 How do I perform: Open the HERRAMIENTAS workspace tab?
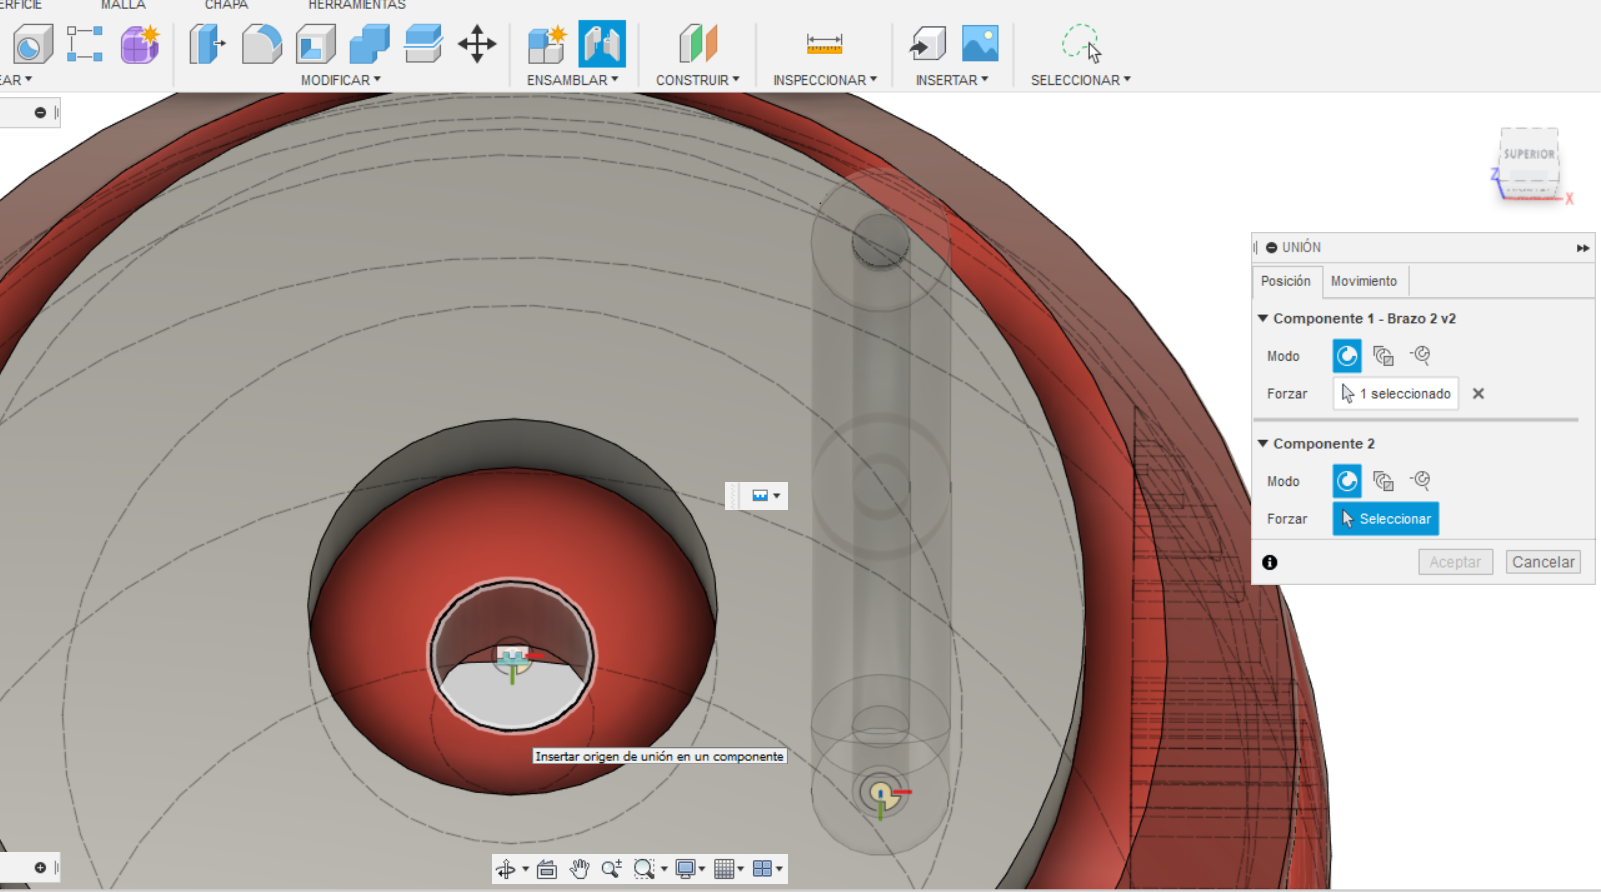[x=357, y=5]
